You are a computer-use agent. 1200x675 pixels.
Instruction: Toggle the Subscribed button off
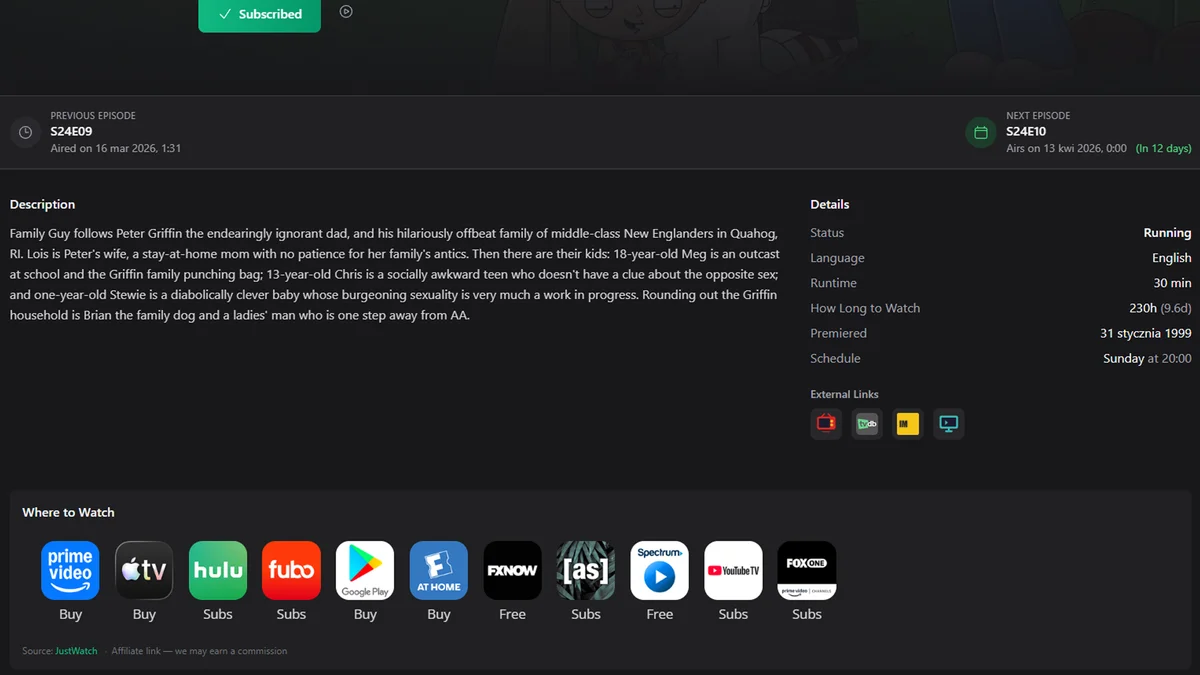click(259, 14)
